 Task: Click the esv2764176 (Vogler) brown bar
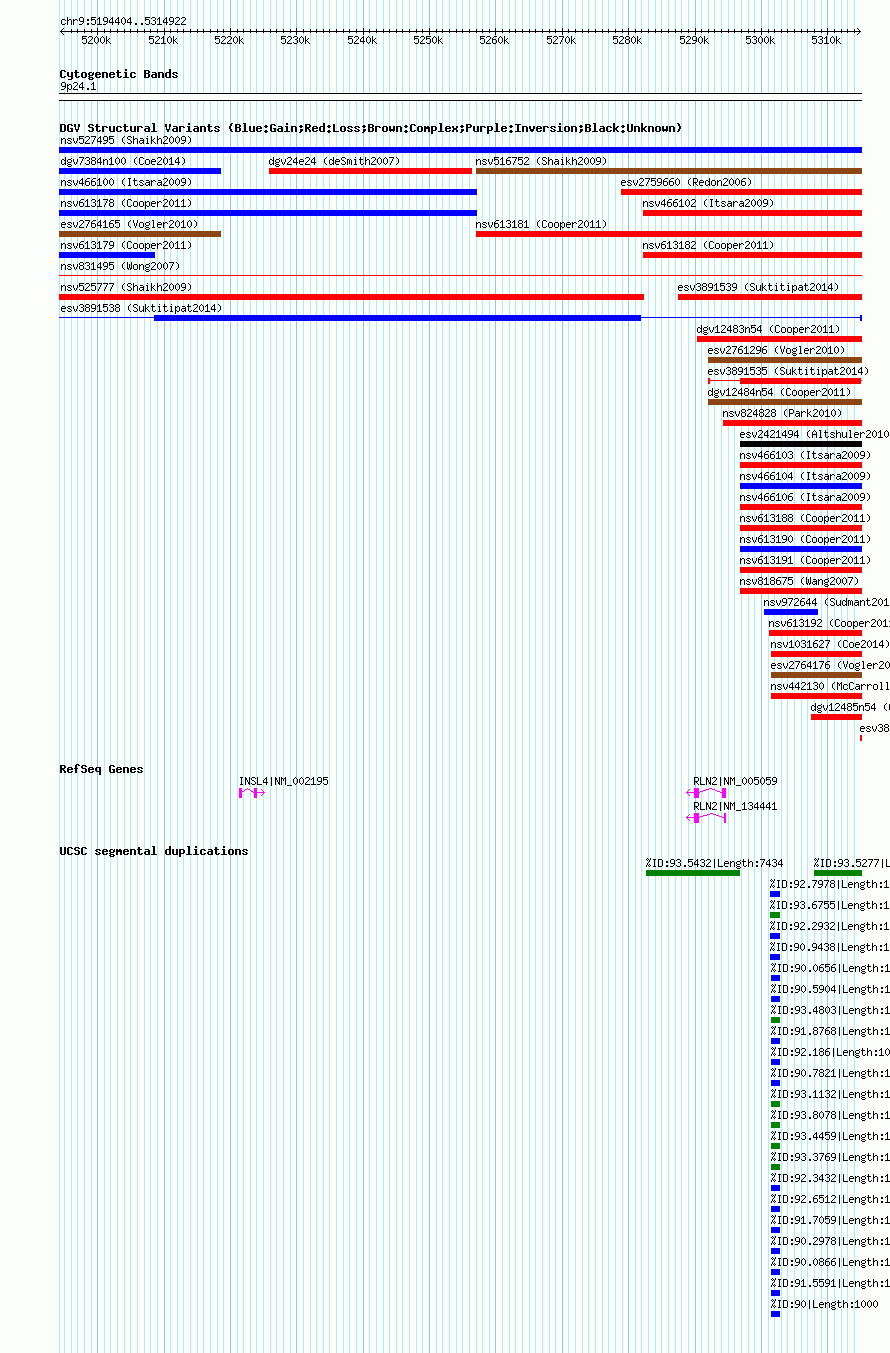point(816,675)
